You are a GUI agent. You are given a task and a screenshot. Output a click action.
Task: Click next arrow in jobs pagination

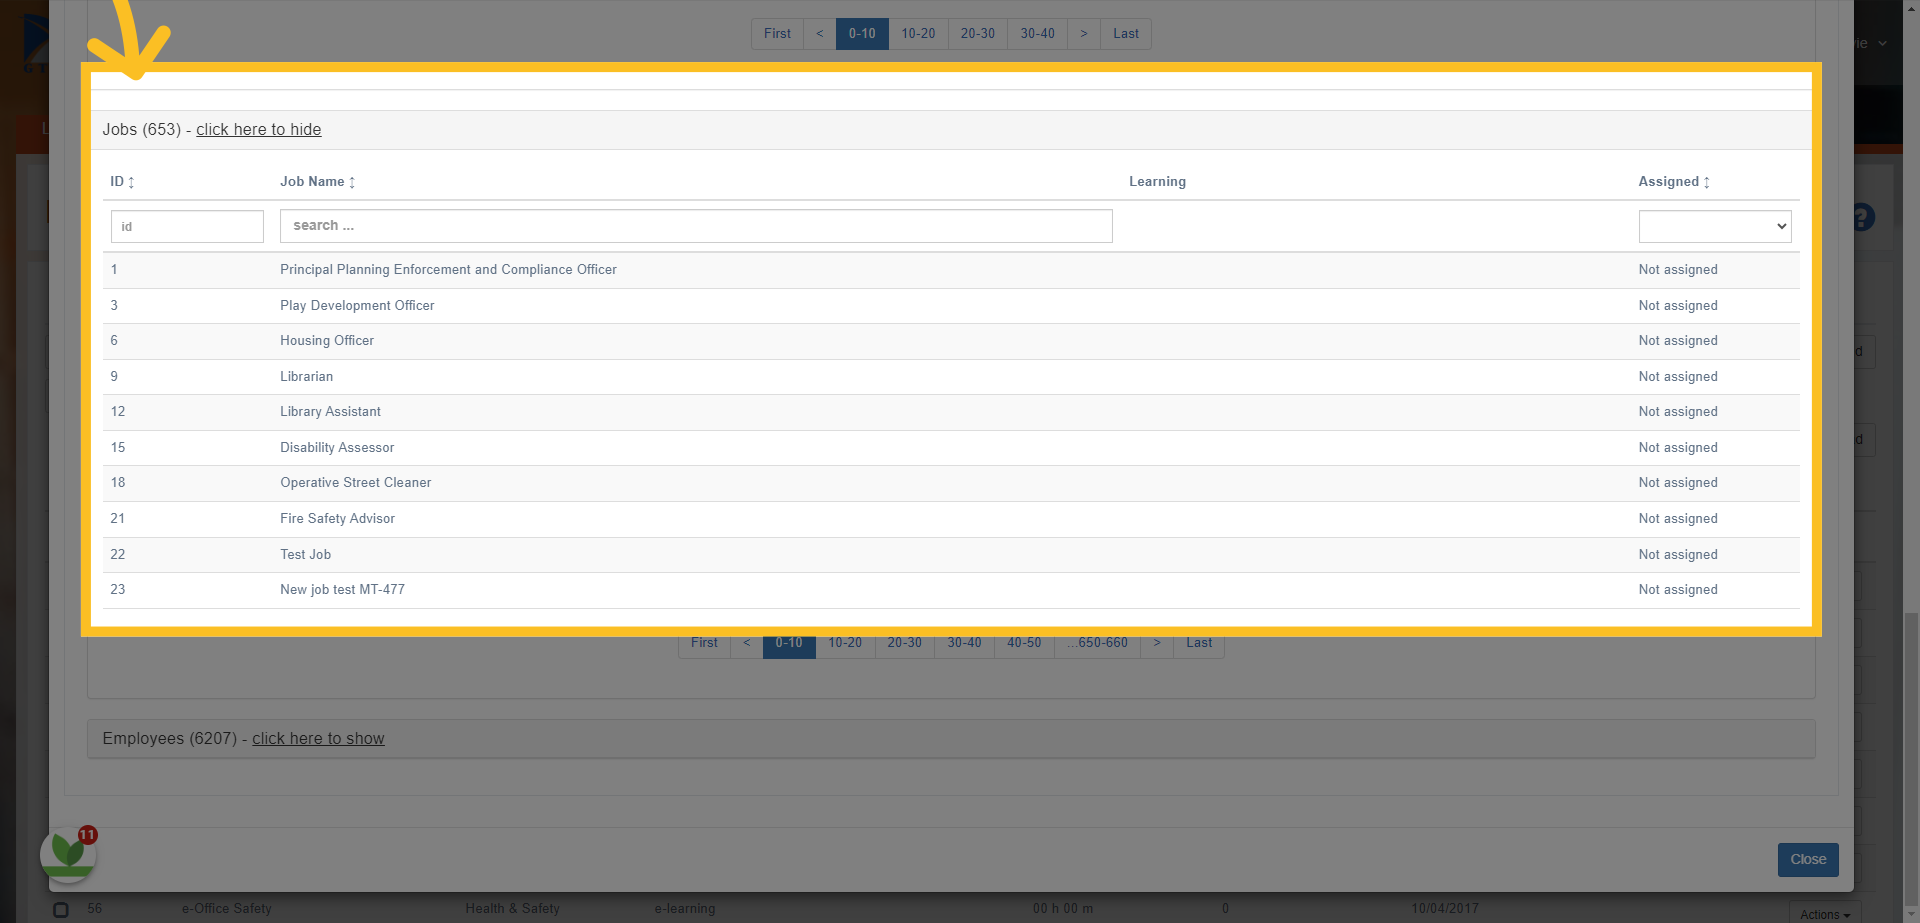(1157, 643)
